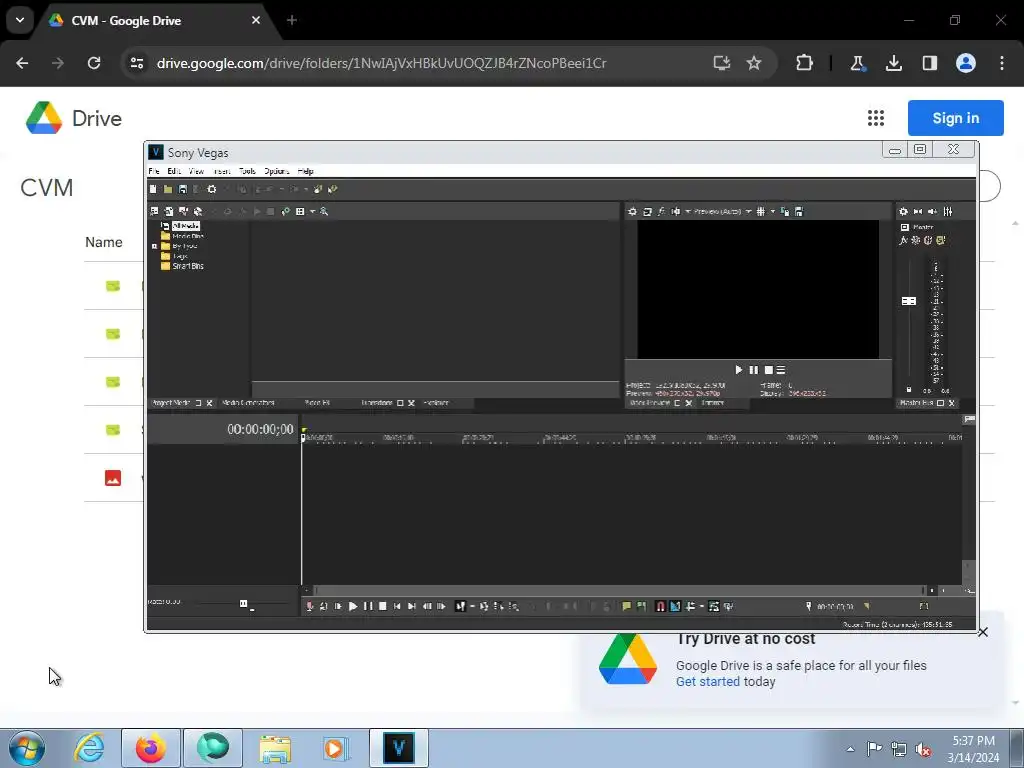
Task: Click the first import media icon in Project Media
Action: (154, 212)
